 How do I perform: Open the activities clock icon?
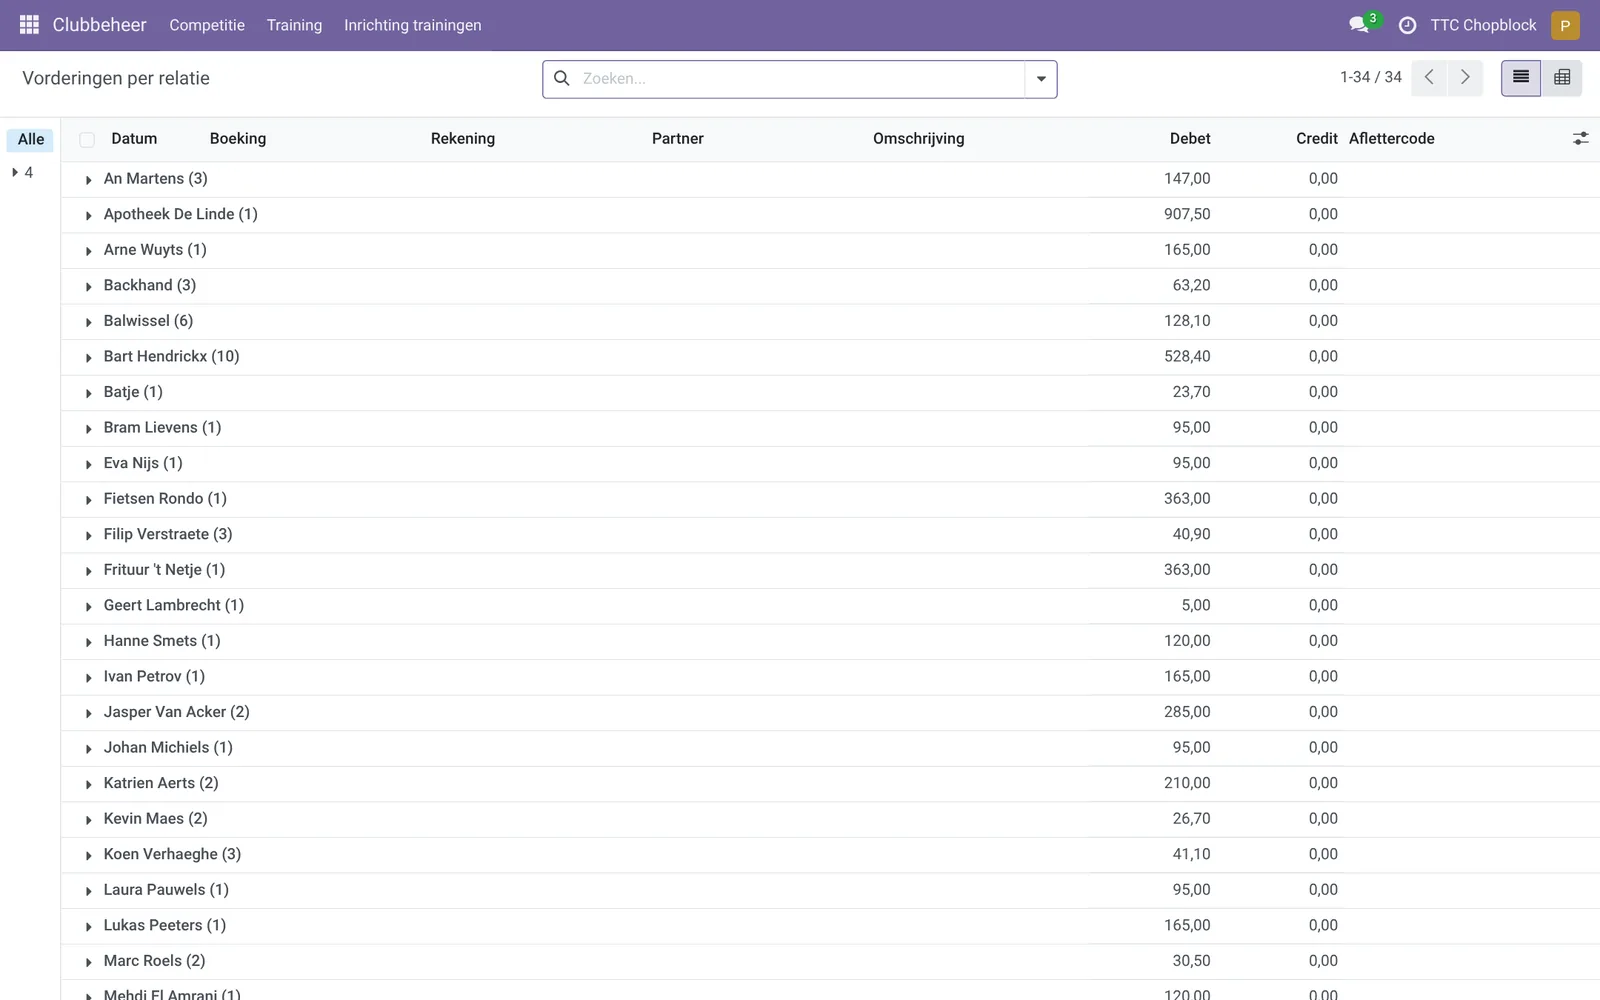tap(1407, 25)
